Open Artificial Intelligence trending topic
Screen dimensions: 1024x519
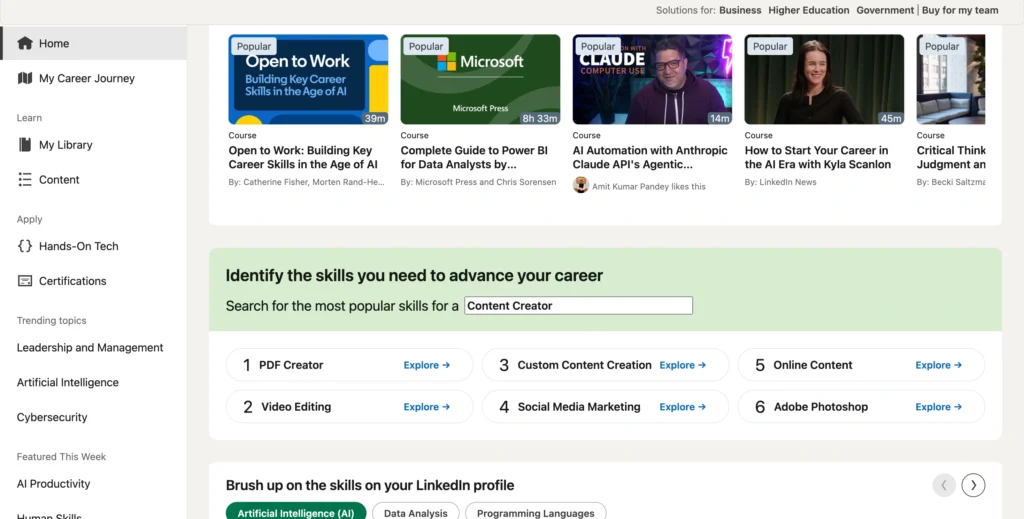pyautogui.click(x=68, y=383)
